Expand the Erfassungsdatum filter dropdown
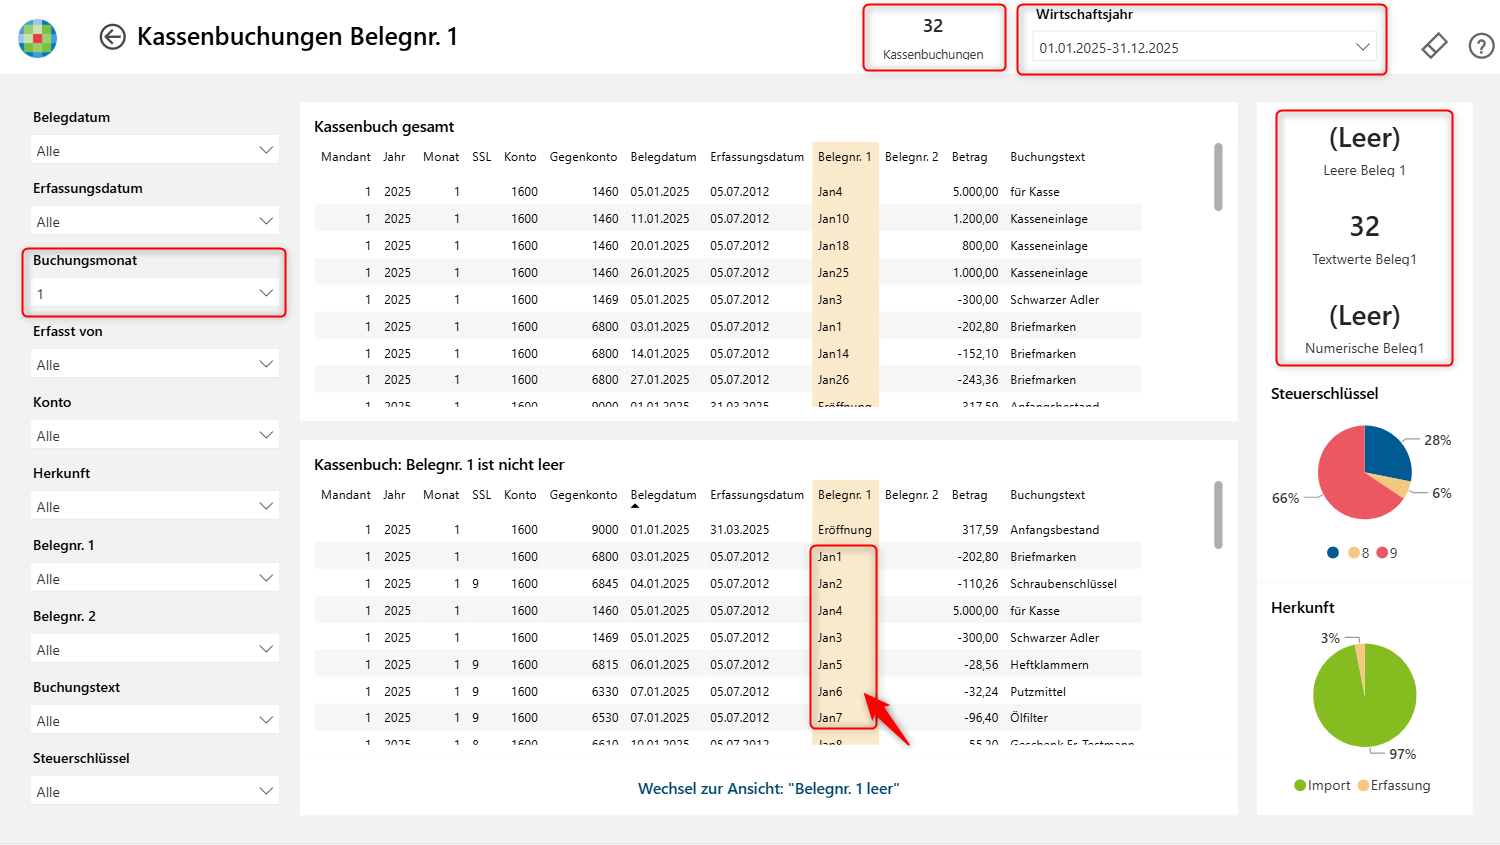 pyautogui.click(x=155, y=221)
